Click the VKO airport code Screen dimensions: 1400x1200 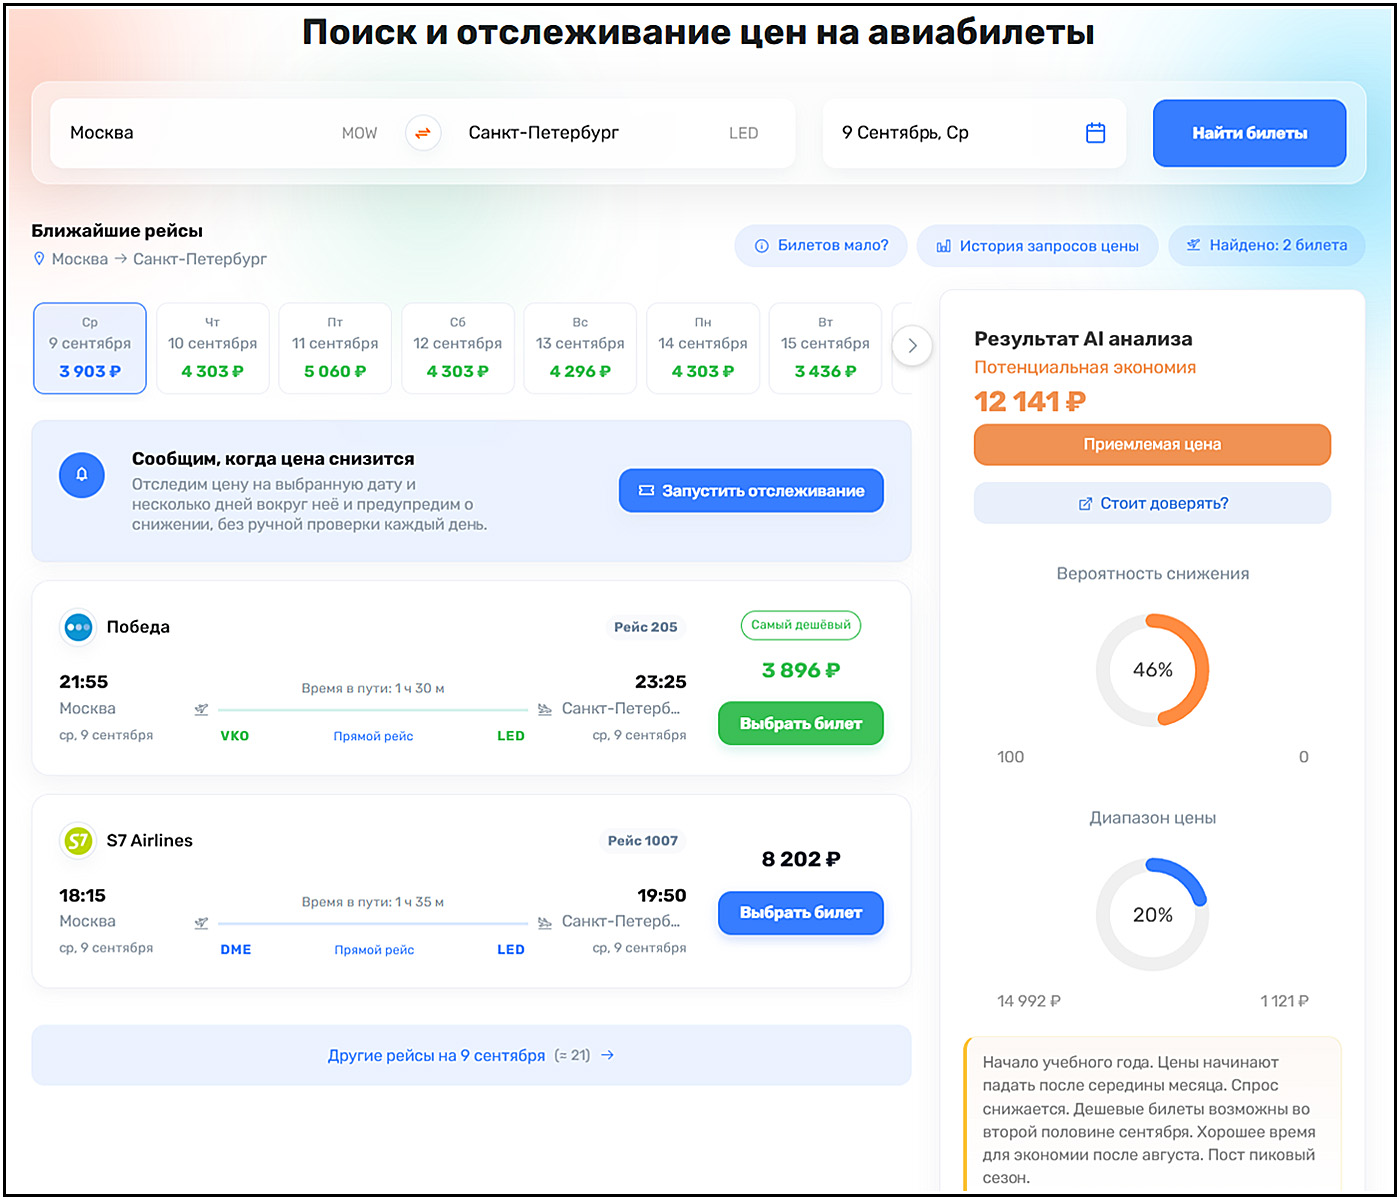(235, 736)
